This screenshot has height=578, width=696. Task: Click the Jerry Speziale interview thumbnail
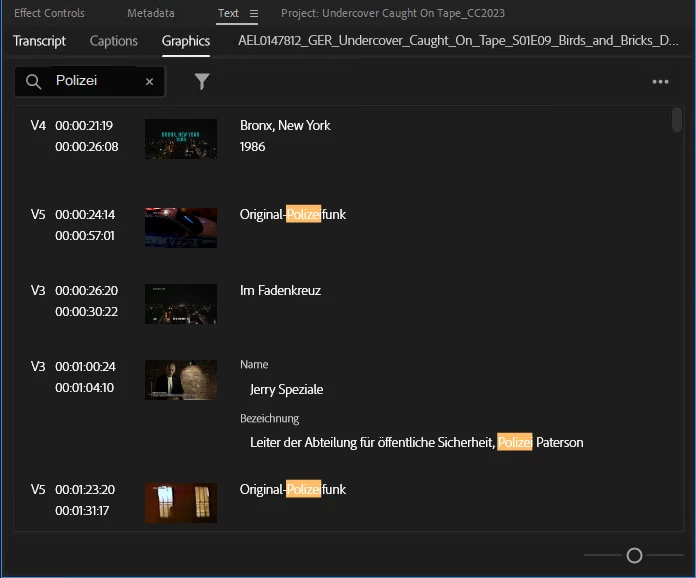click(181, 380)
